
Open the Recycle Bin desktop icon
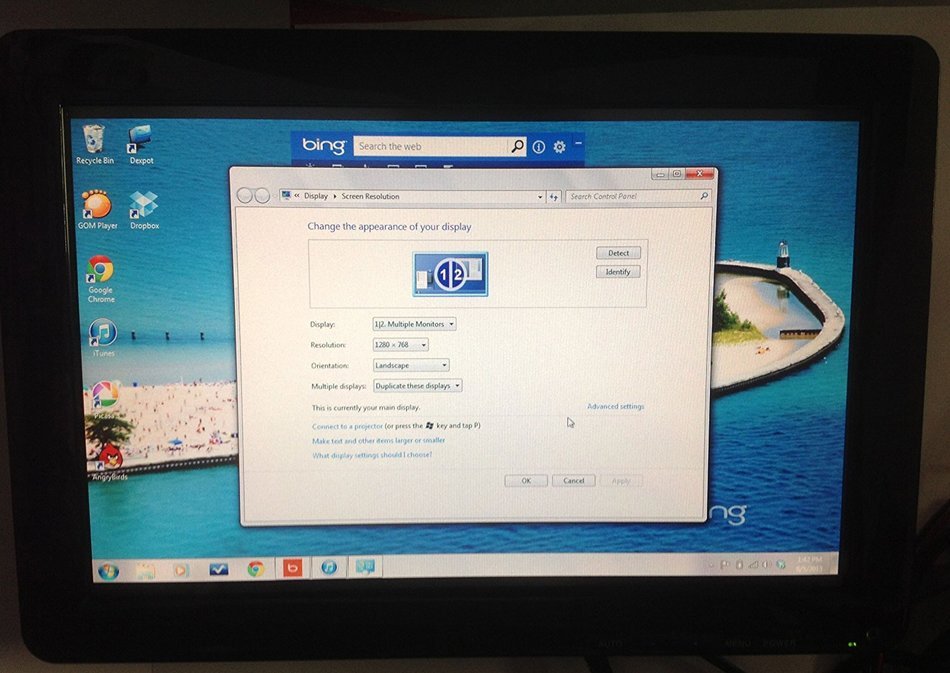click(94, 144)
